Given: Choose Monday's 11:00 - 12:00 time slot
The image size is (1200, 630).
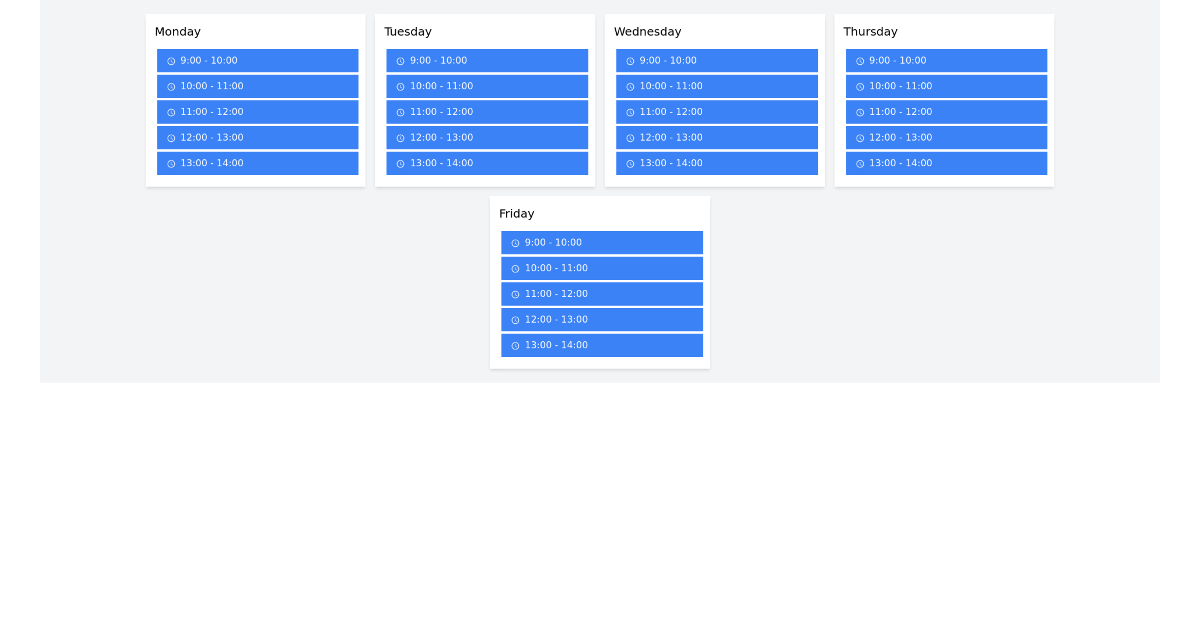Looking at the screenshot, I should click(257, 111).
